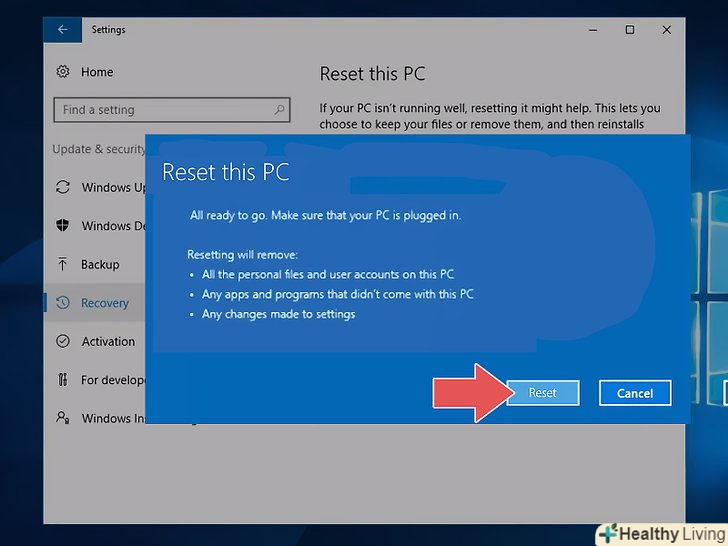Open the Activation sidebar item
This screenshot has height=546, width=728.
[108, 341]
